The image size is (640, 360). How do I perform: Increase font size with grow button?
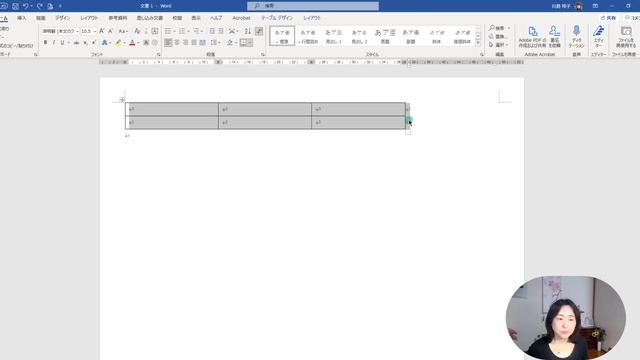(x=102, y=31)
